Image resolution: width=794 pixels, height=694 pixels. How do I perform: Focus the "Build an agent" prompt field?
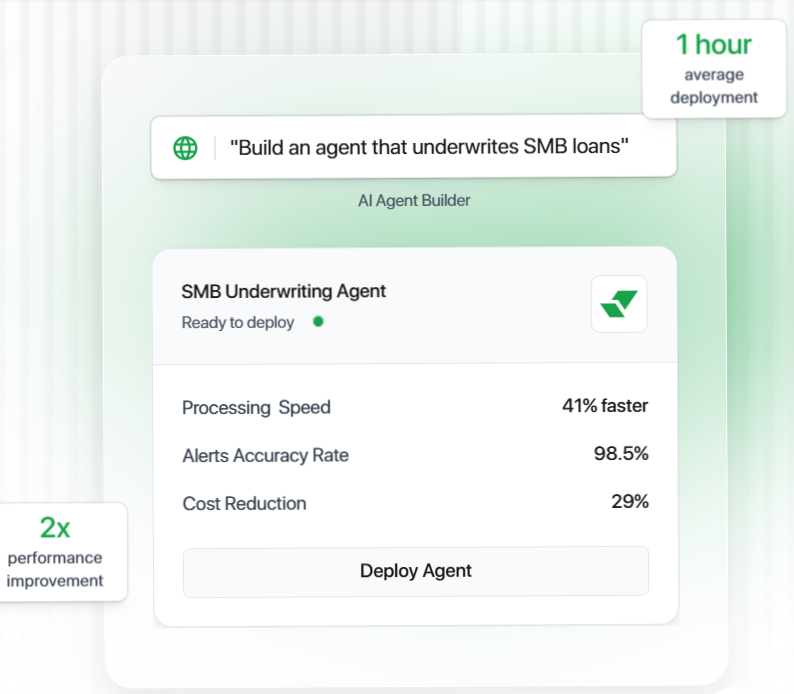pyautogui.click(x=414, y=147)
